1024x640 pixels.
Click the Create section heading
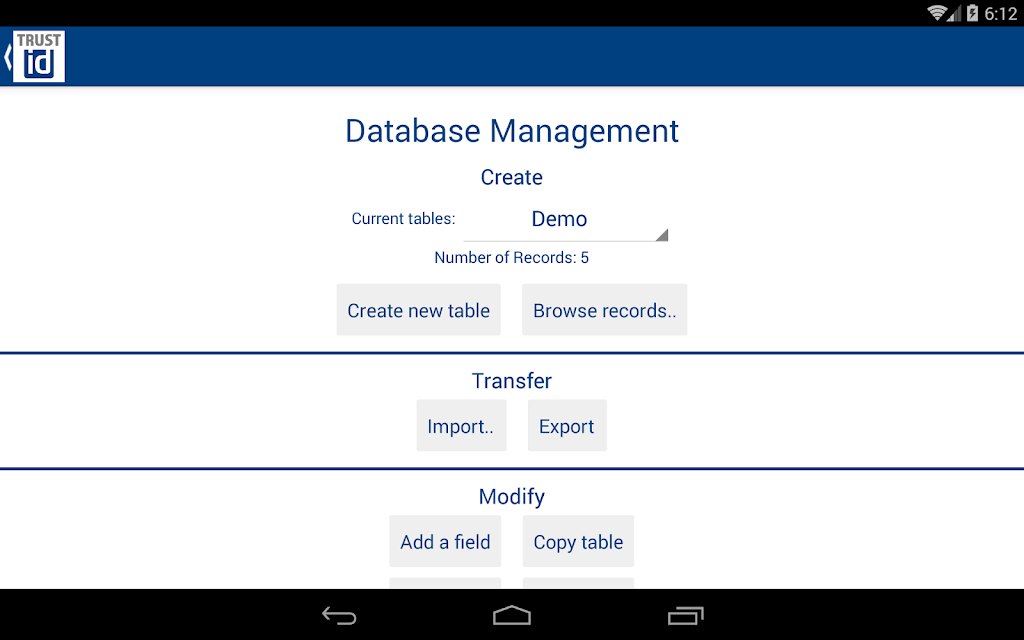pyautogui.click(x=512, y=177)
